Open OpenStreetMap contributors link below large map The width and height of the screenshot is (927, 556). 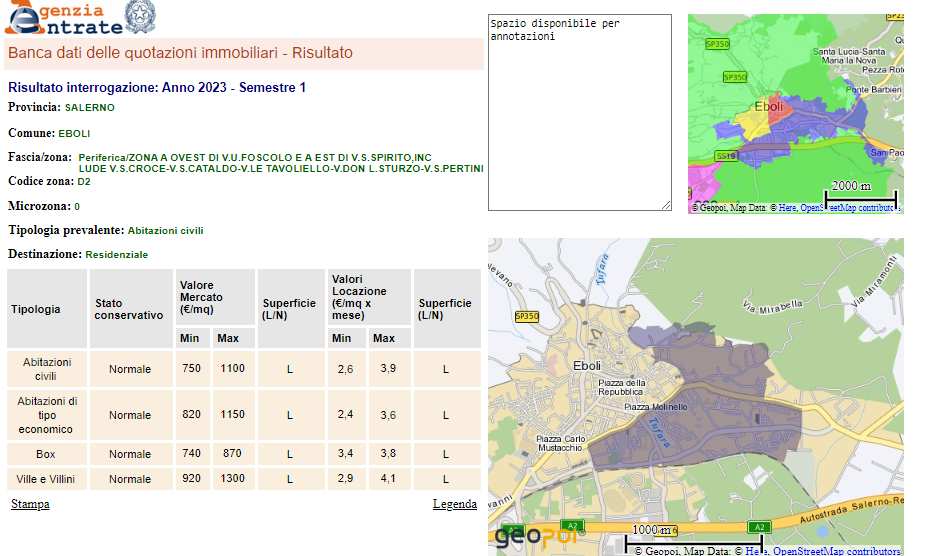point(837,550)
